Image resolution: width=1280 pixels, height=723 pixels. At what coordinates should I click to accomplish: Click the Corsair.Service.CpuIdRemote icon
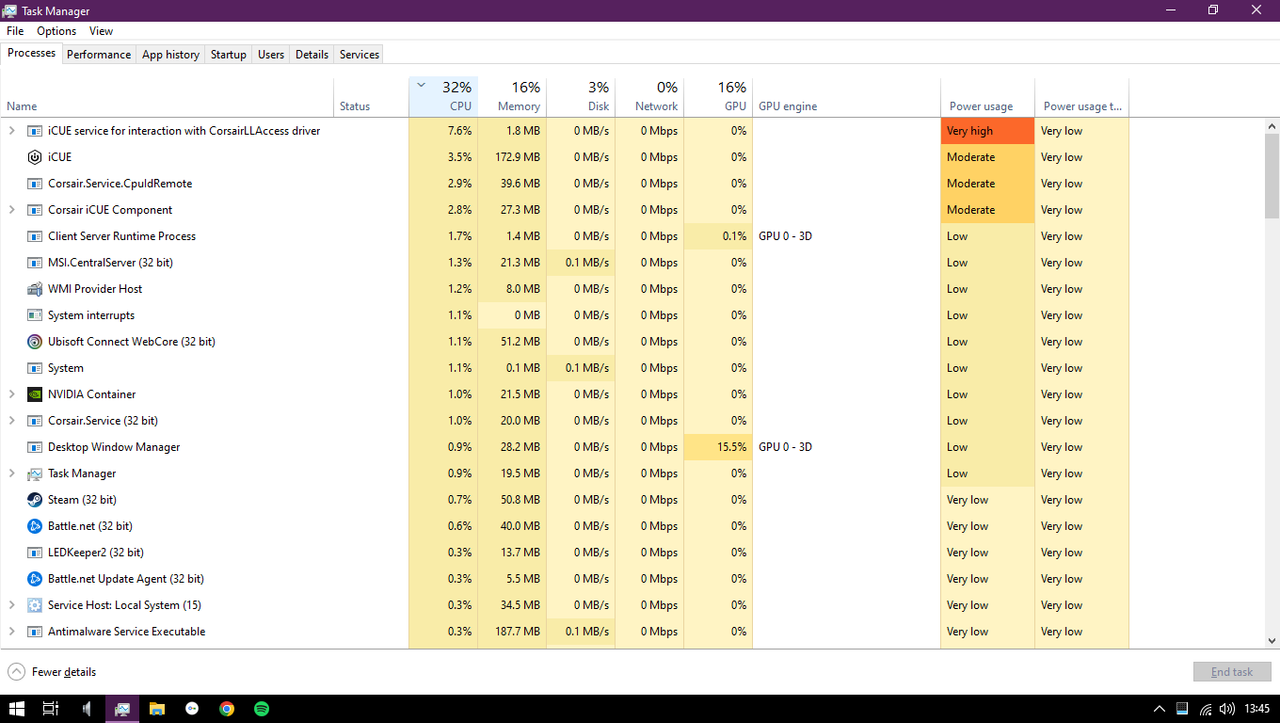(x=35, y=184)
